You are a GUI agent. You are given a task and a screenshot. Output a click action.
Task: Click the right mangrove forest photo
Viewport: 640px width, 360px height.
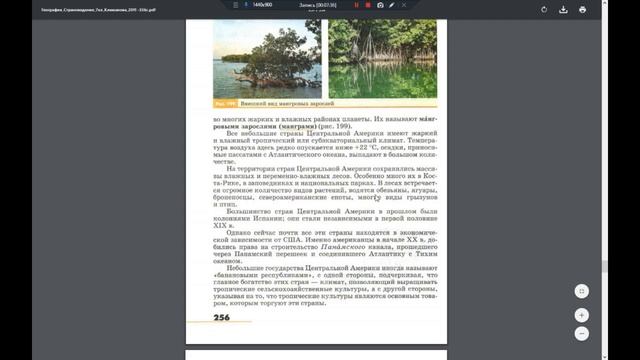click(x=383, y=59)
